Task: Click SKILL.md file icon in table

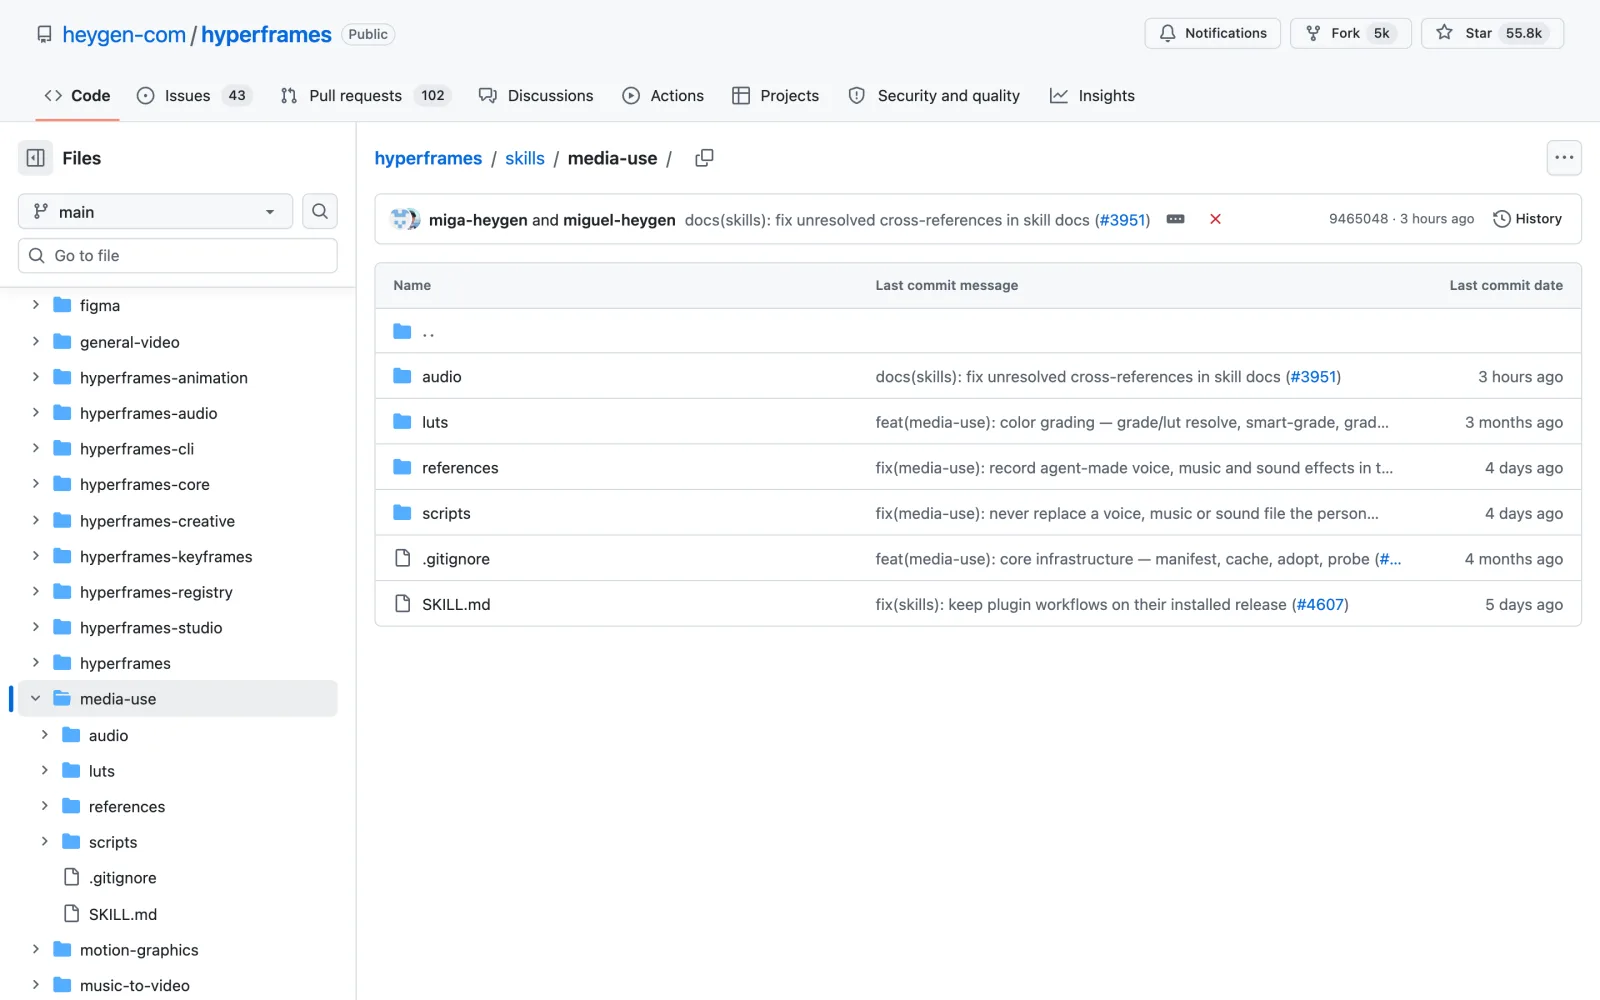Action: tap(402, 604)
